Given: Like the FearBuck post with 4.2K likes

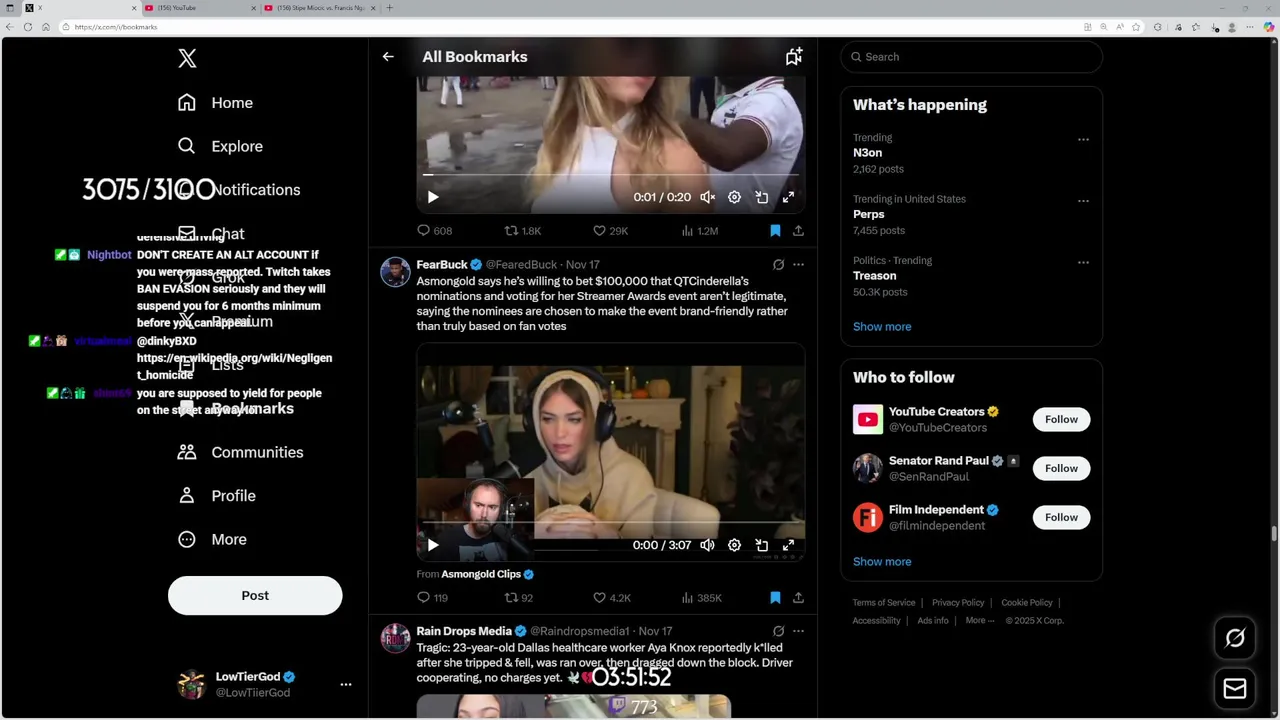Looking at the screenshot, I should point(611,598).
